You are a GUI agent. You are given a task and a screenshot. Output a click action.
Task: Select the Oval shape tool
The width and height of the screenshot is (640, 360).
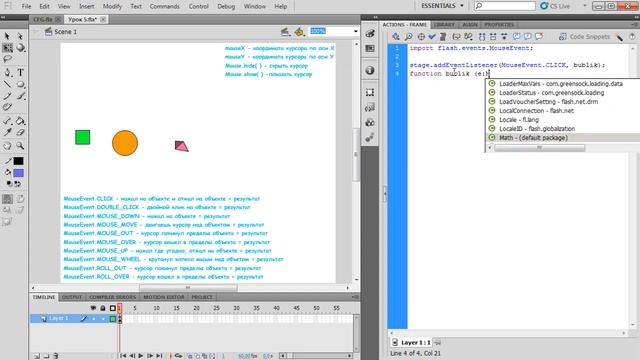(x=20, y=84)
